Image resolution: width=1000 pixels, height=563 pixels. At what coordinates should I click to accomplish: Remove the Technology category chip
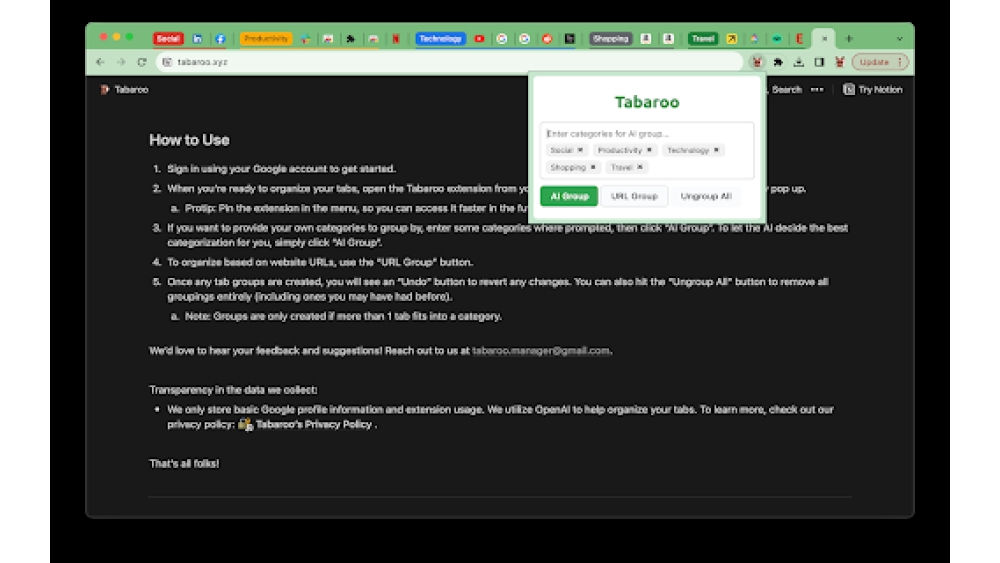point(716,150)
